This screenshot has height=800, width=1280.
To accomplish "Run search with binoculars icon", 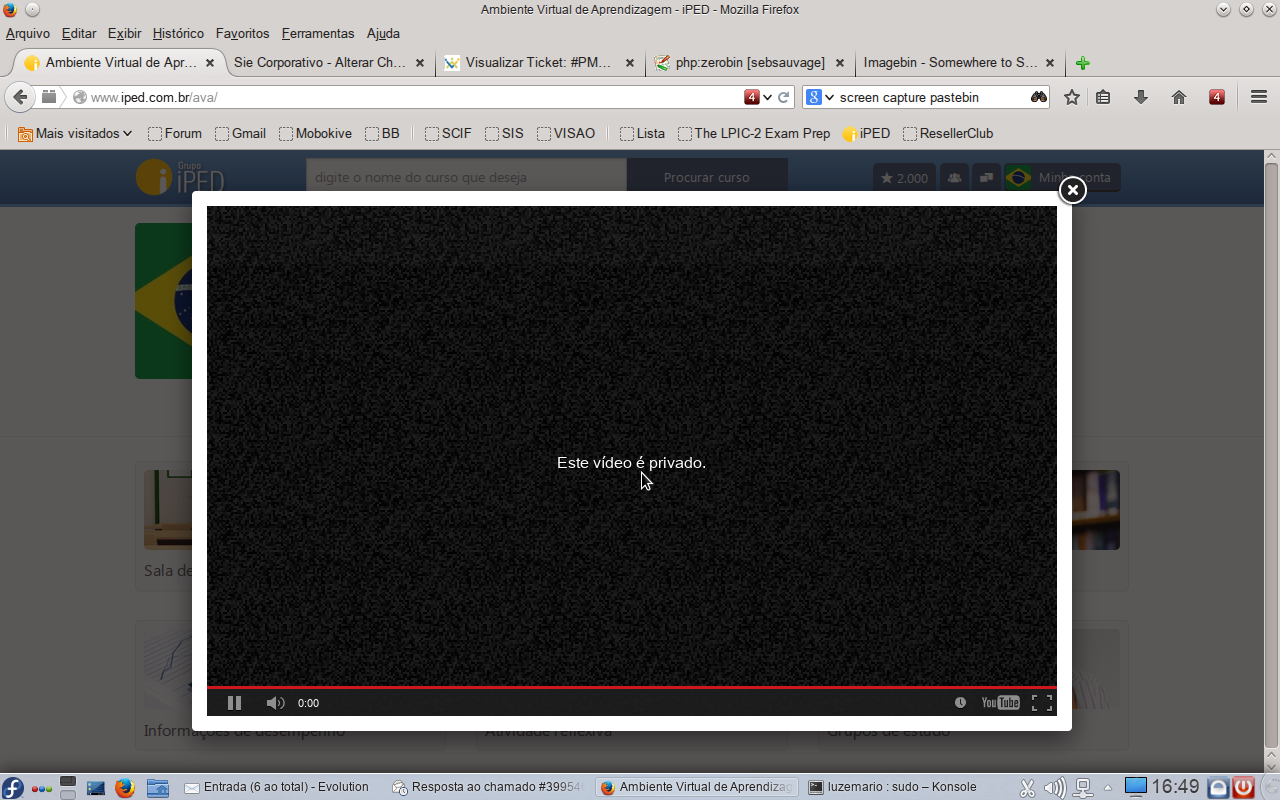I will [x=1039, y=97].
